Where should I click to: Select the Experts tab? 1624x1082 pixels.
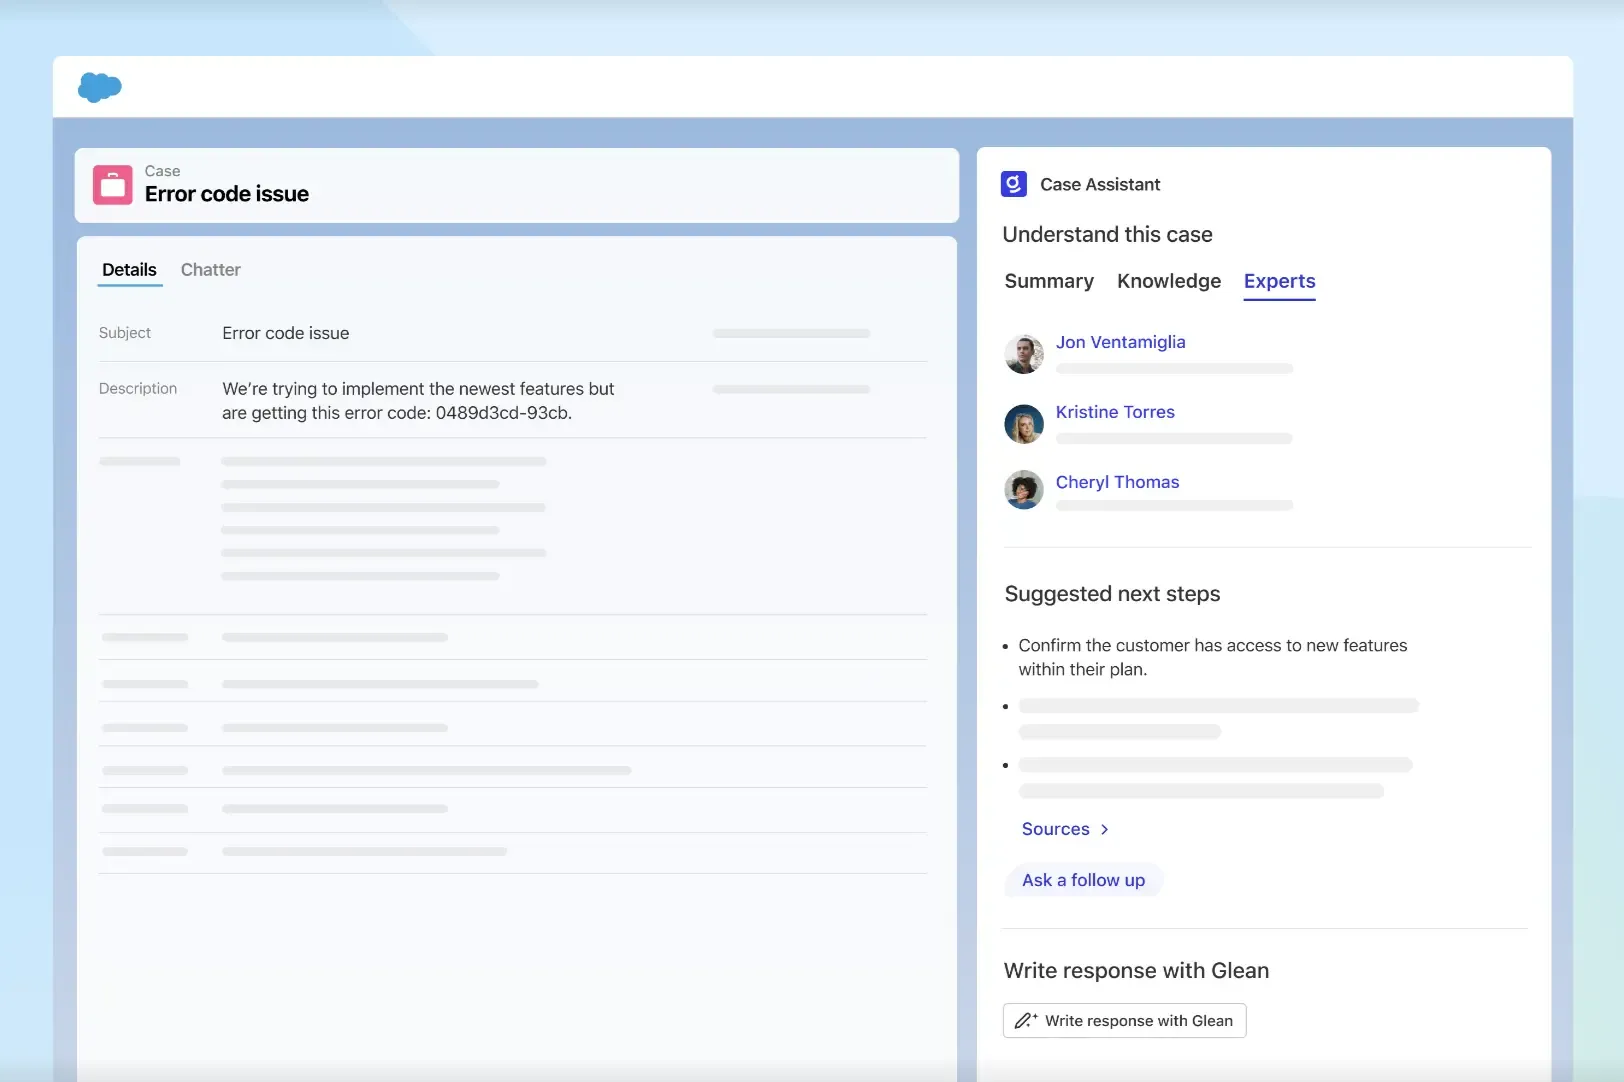1280,282
